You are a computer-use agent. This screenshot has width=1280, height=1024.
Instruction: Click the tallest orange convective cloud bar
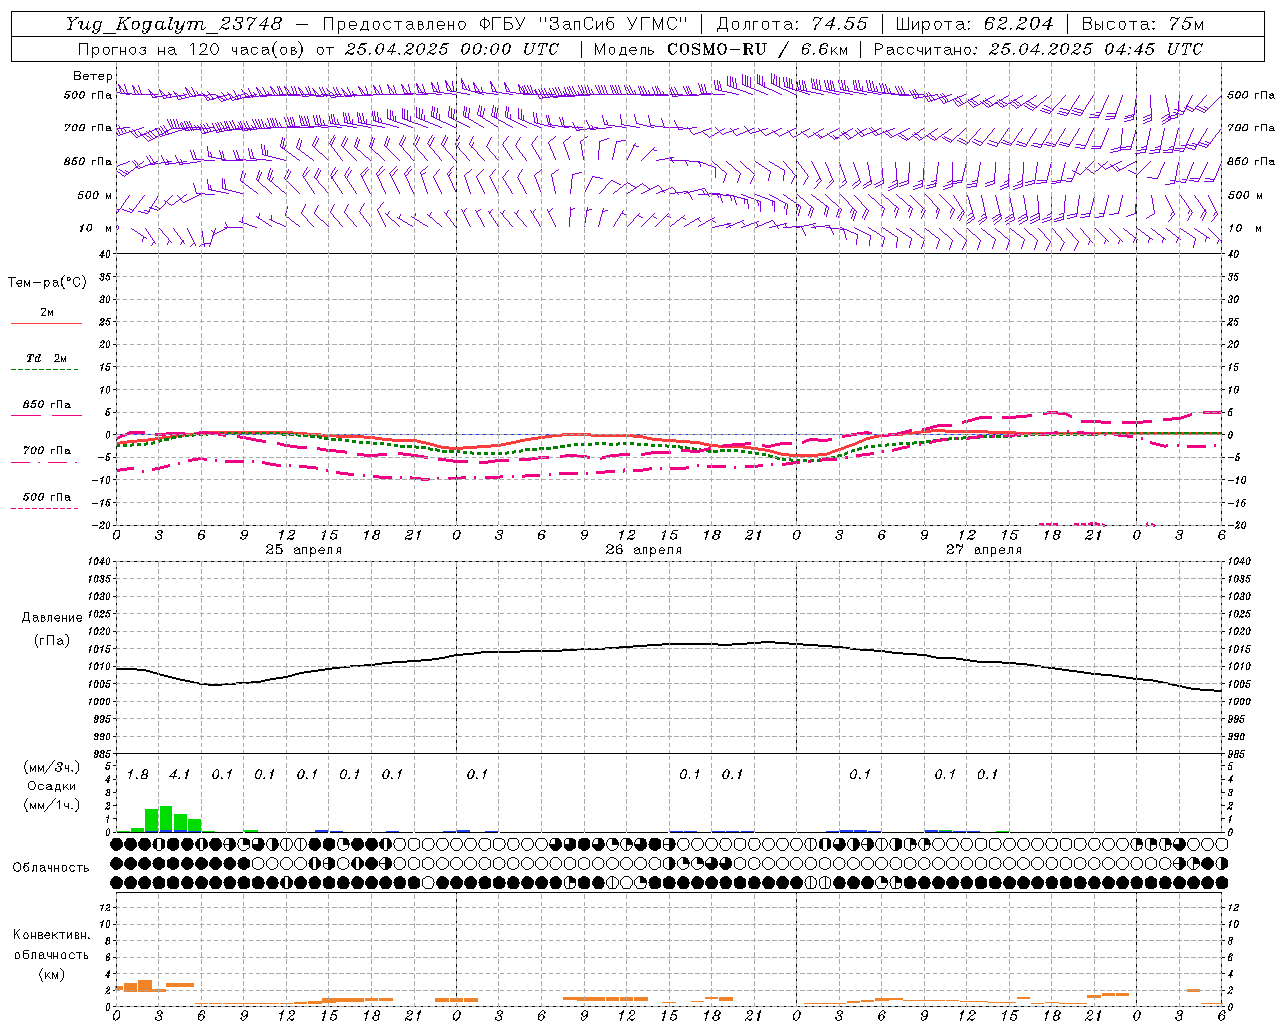point(145,985)
